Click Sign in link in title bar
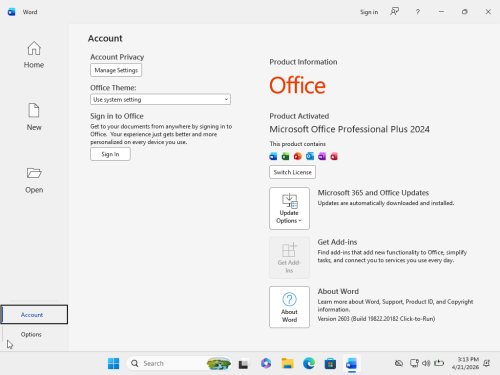Screen dimensions: 500x375 pos(369,12)
